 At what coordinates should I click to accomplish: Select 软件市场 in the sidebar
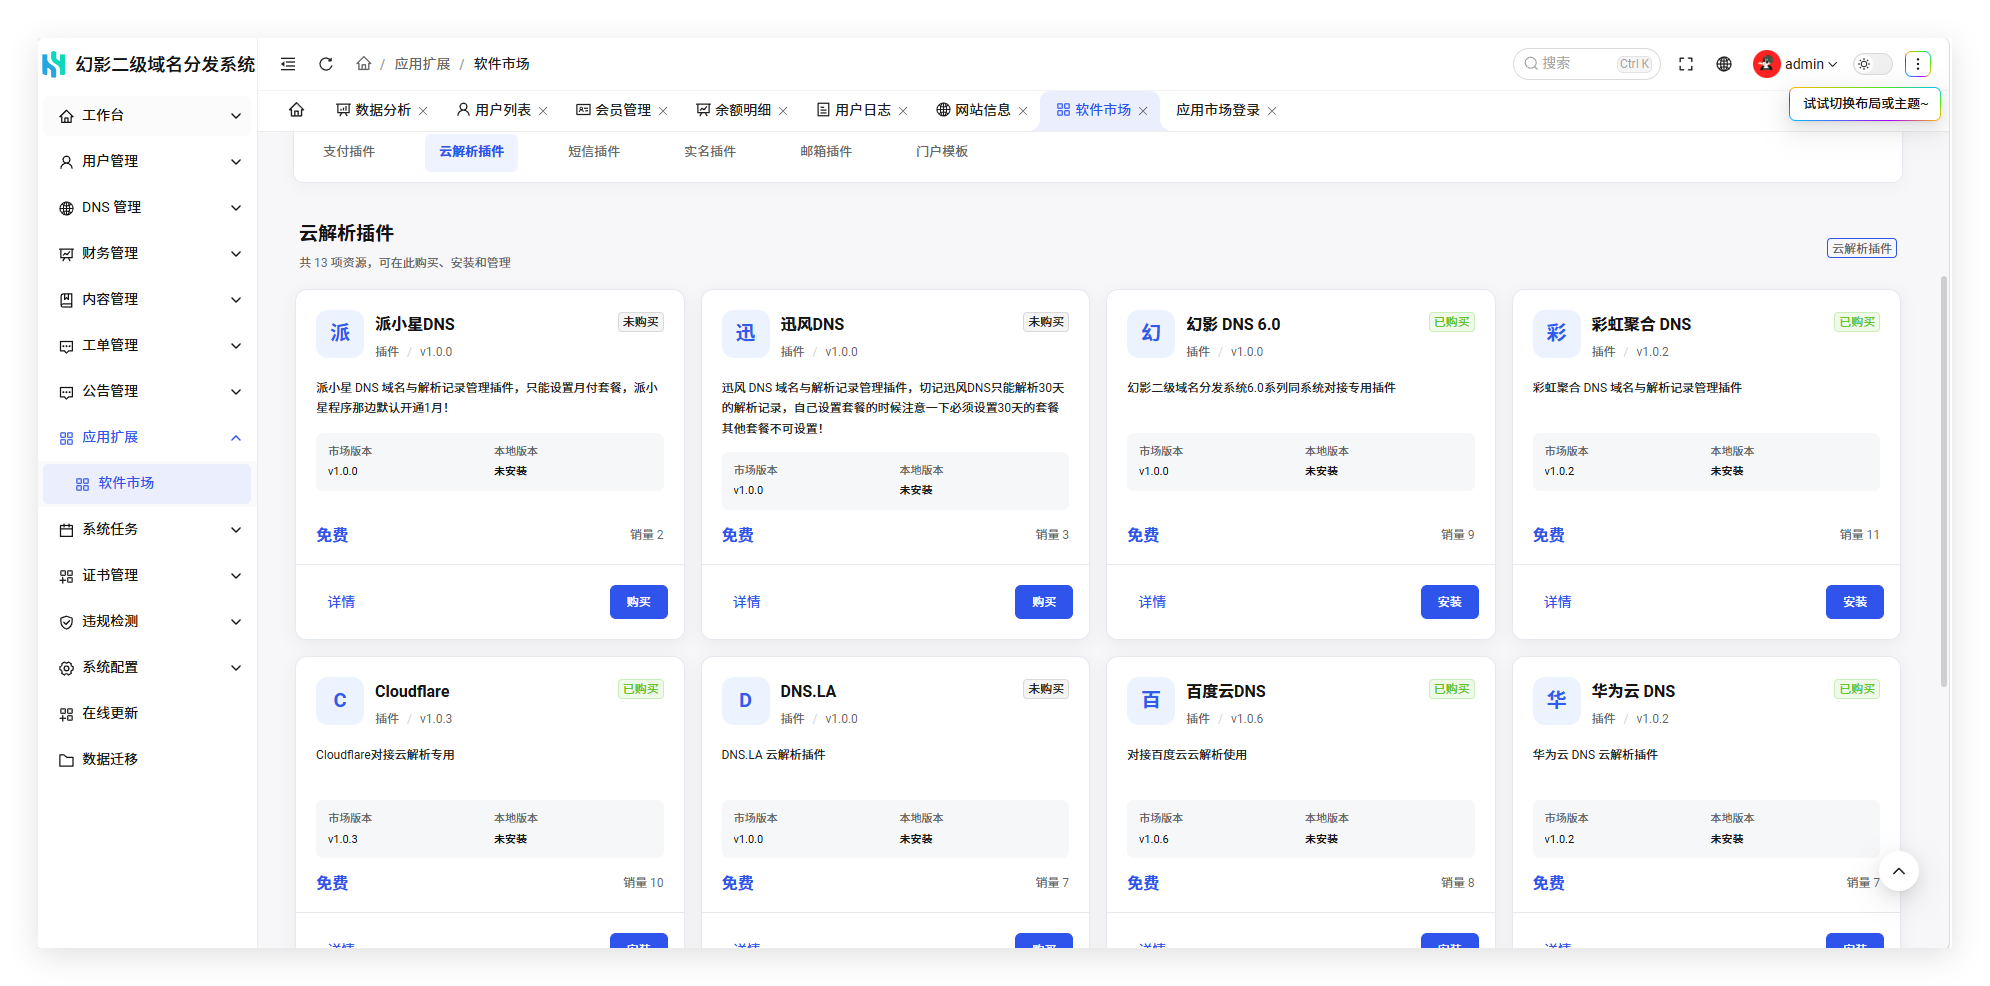147,484
